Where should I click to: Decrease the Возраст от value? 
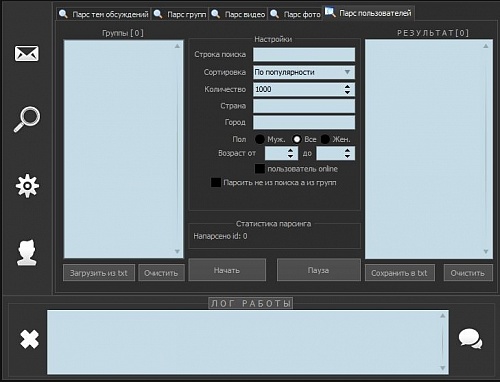290,156
